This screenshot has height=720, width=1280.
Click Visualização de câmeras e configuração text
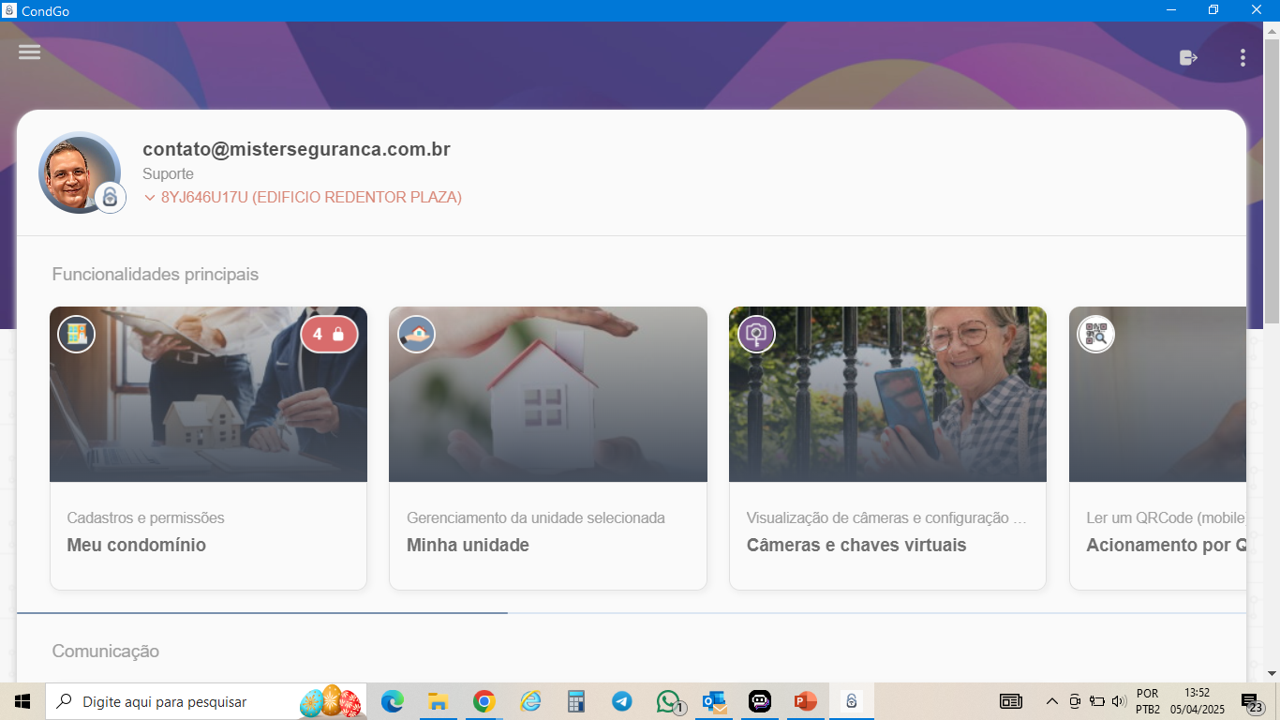[x=887, y=518]
